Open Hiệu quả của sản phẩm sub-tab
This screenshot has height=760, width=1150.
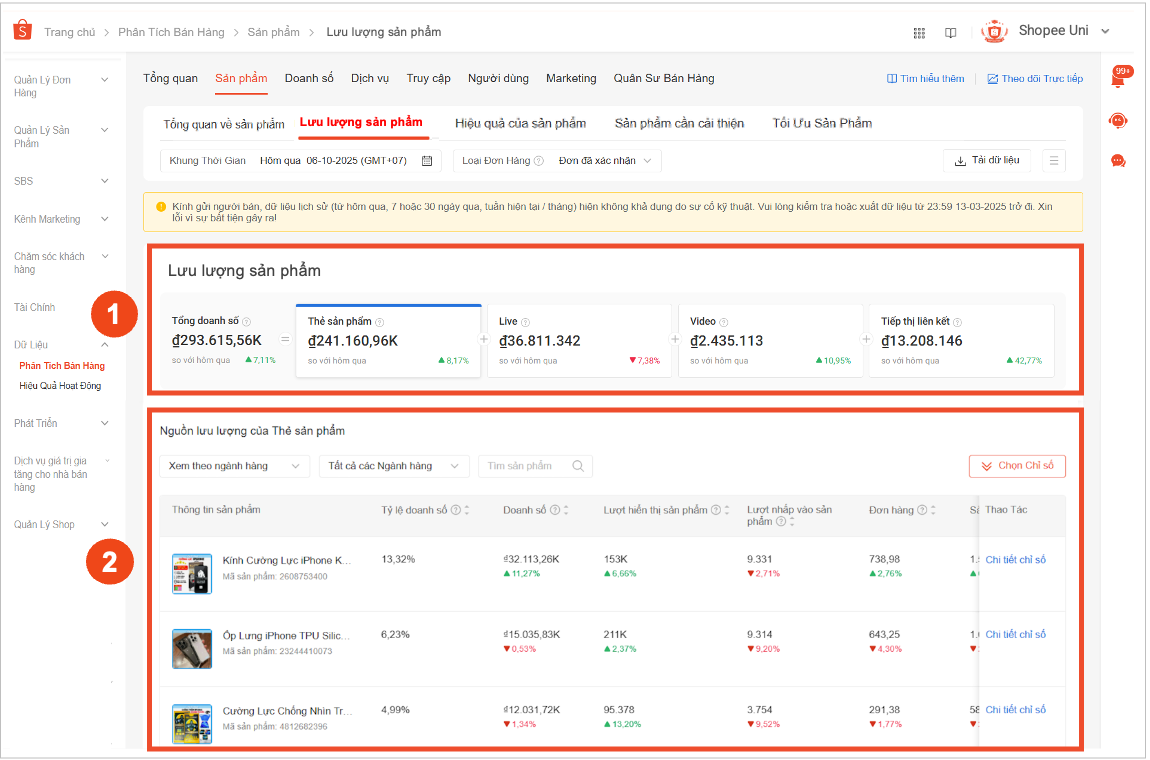point(520,123)
